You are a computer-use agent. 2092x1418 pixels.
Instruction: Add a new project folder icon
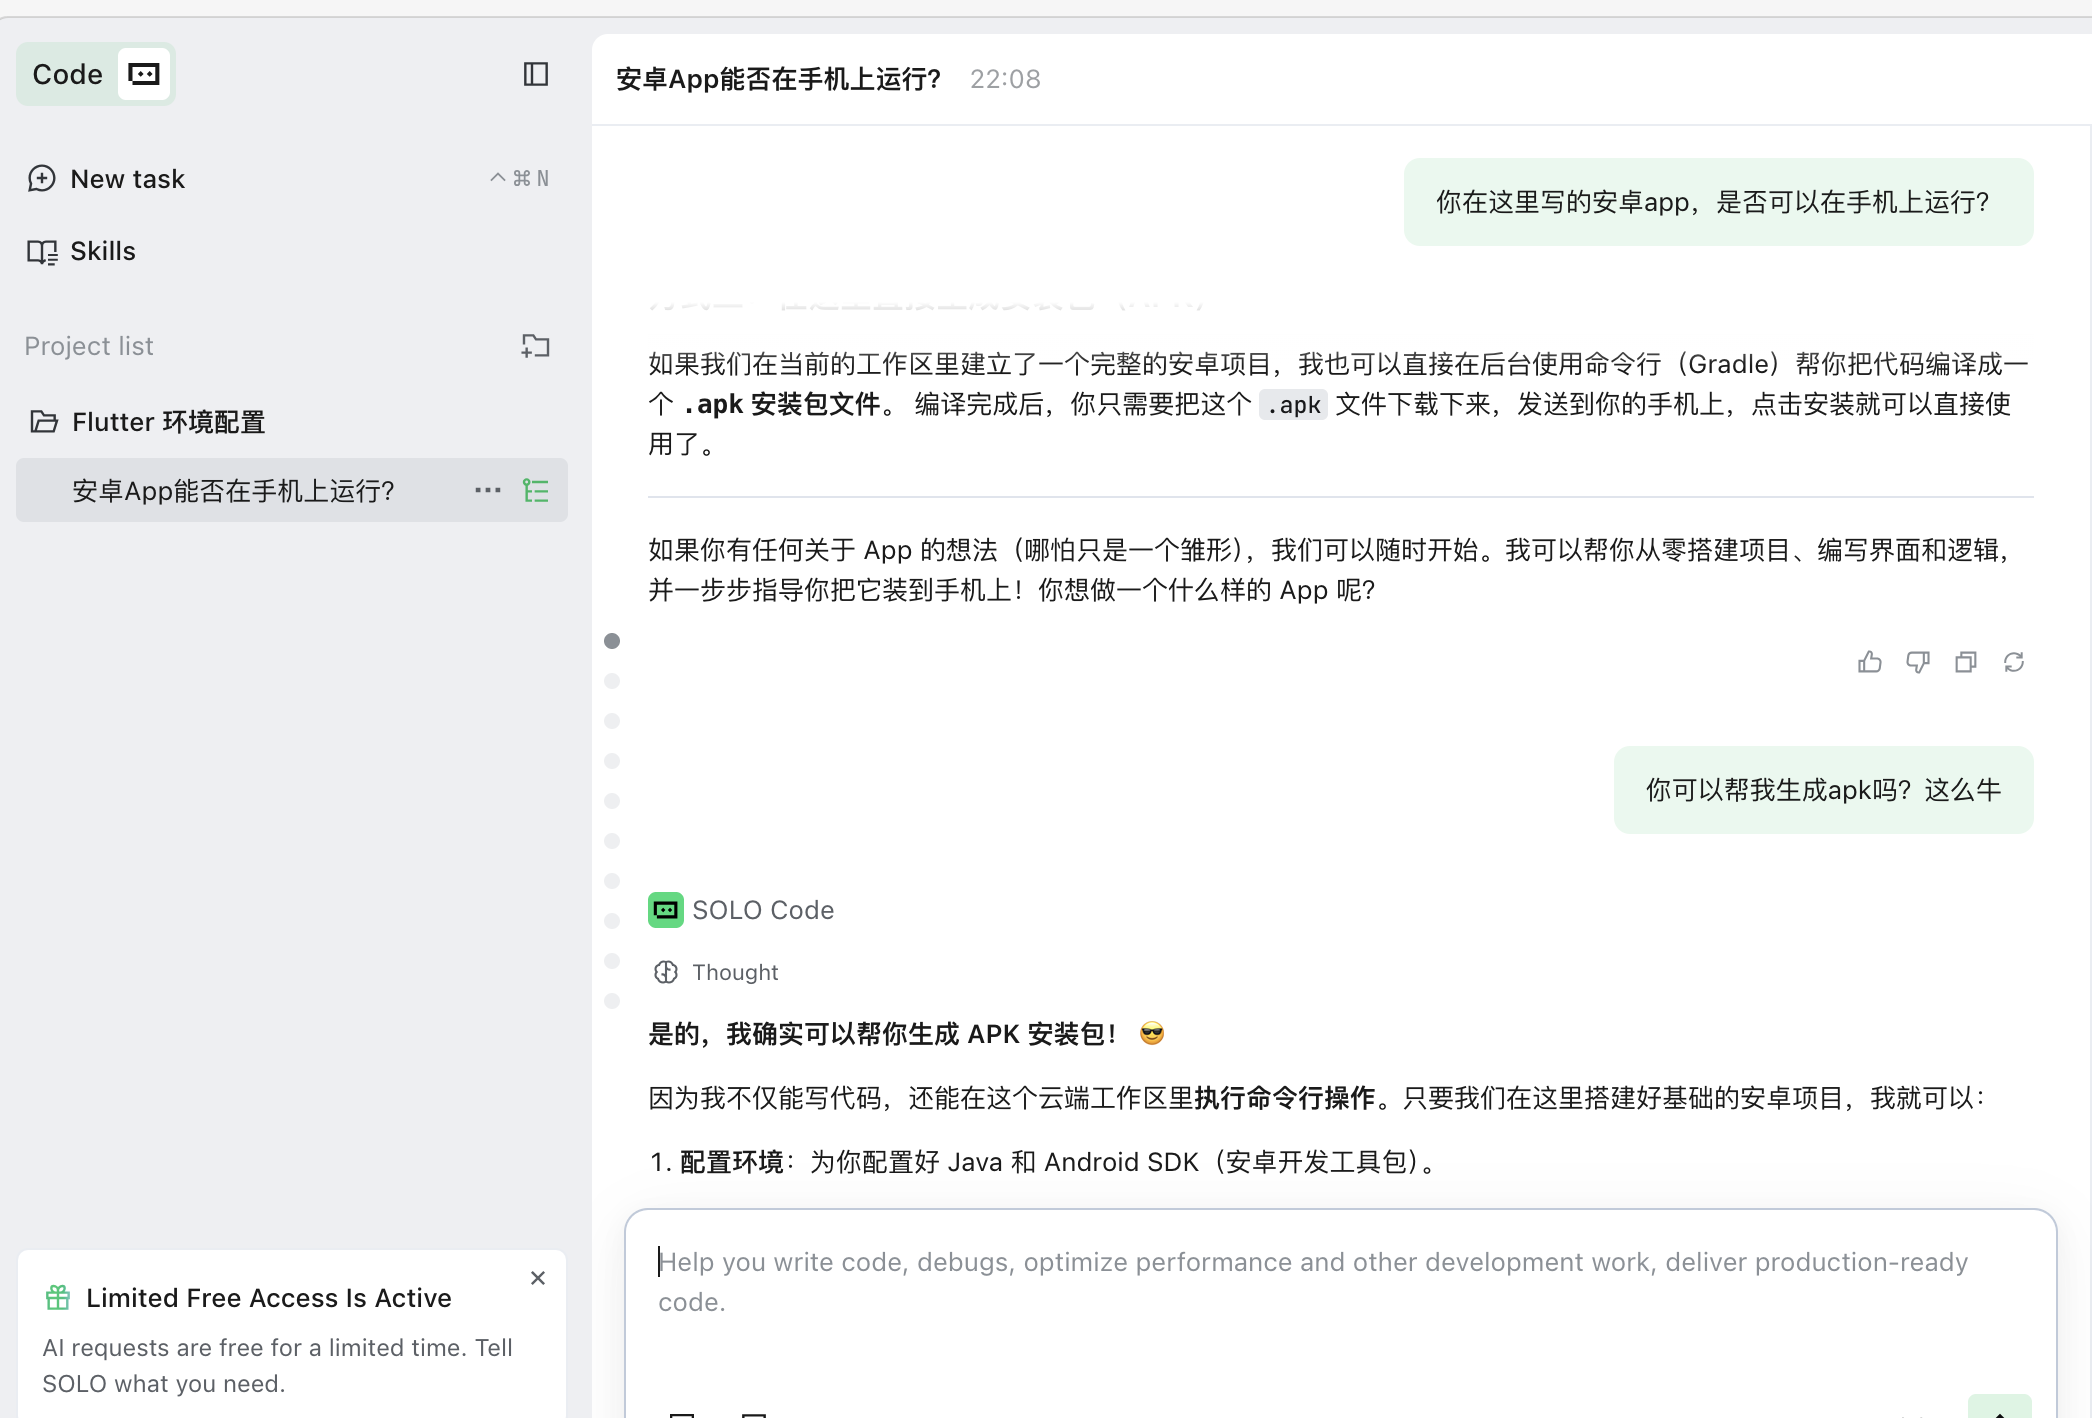536,346
